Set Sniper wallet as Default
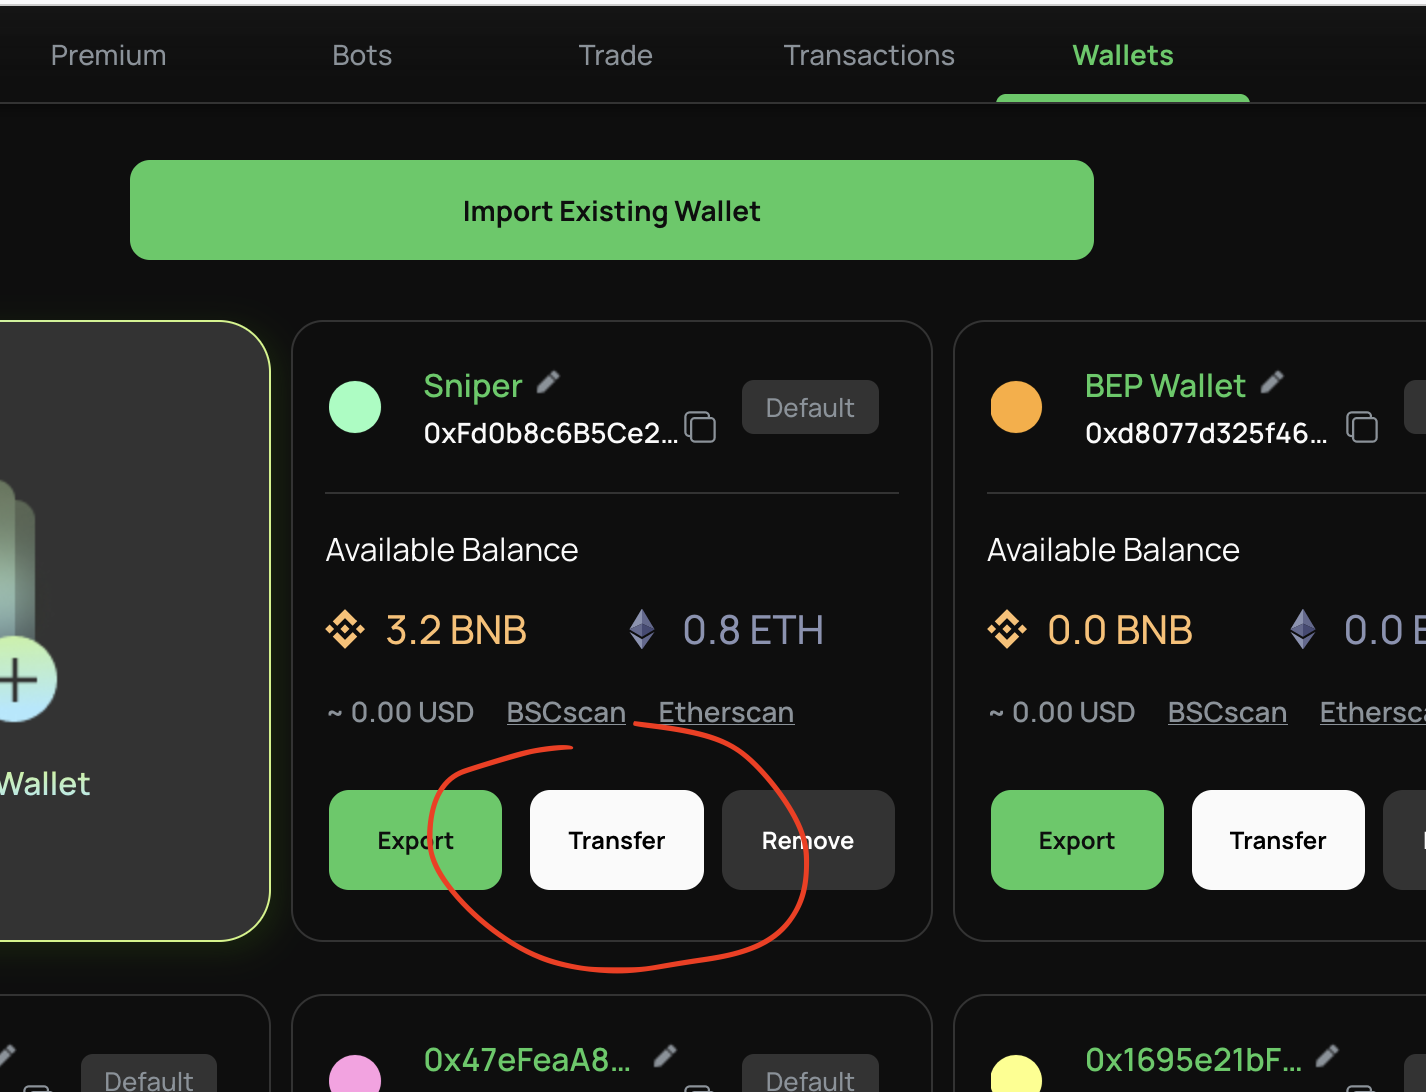The width and height of the screenshot is (1426, 1092). [810, 407]
